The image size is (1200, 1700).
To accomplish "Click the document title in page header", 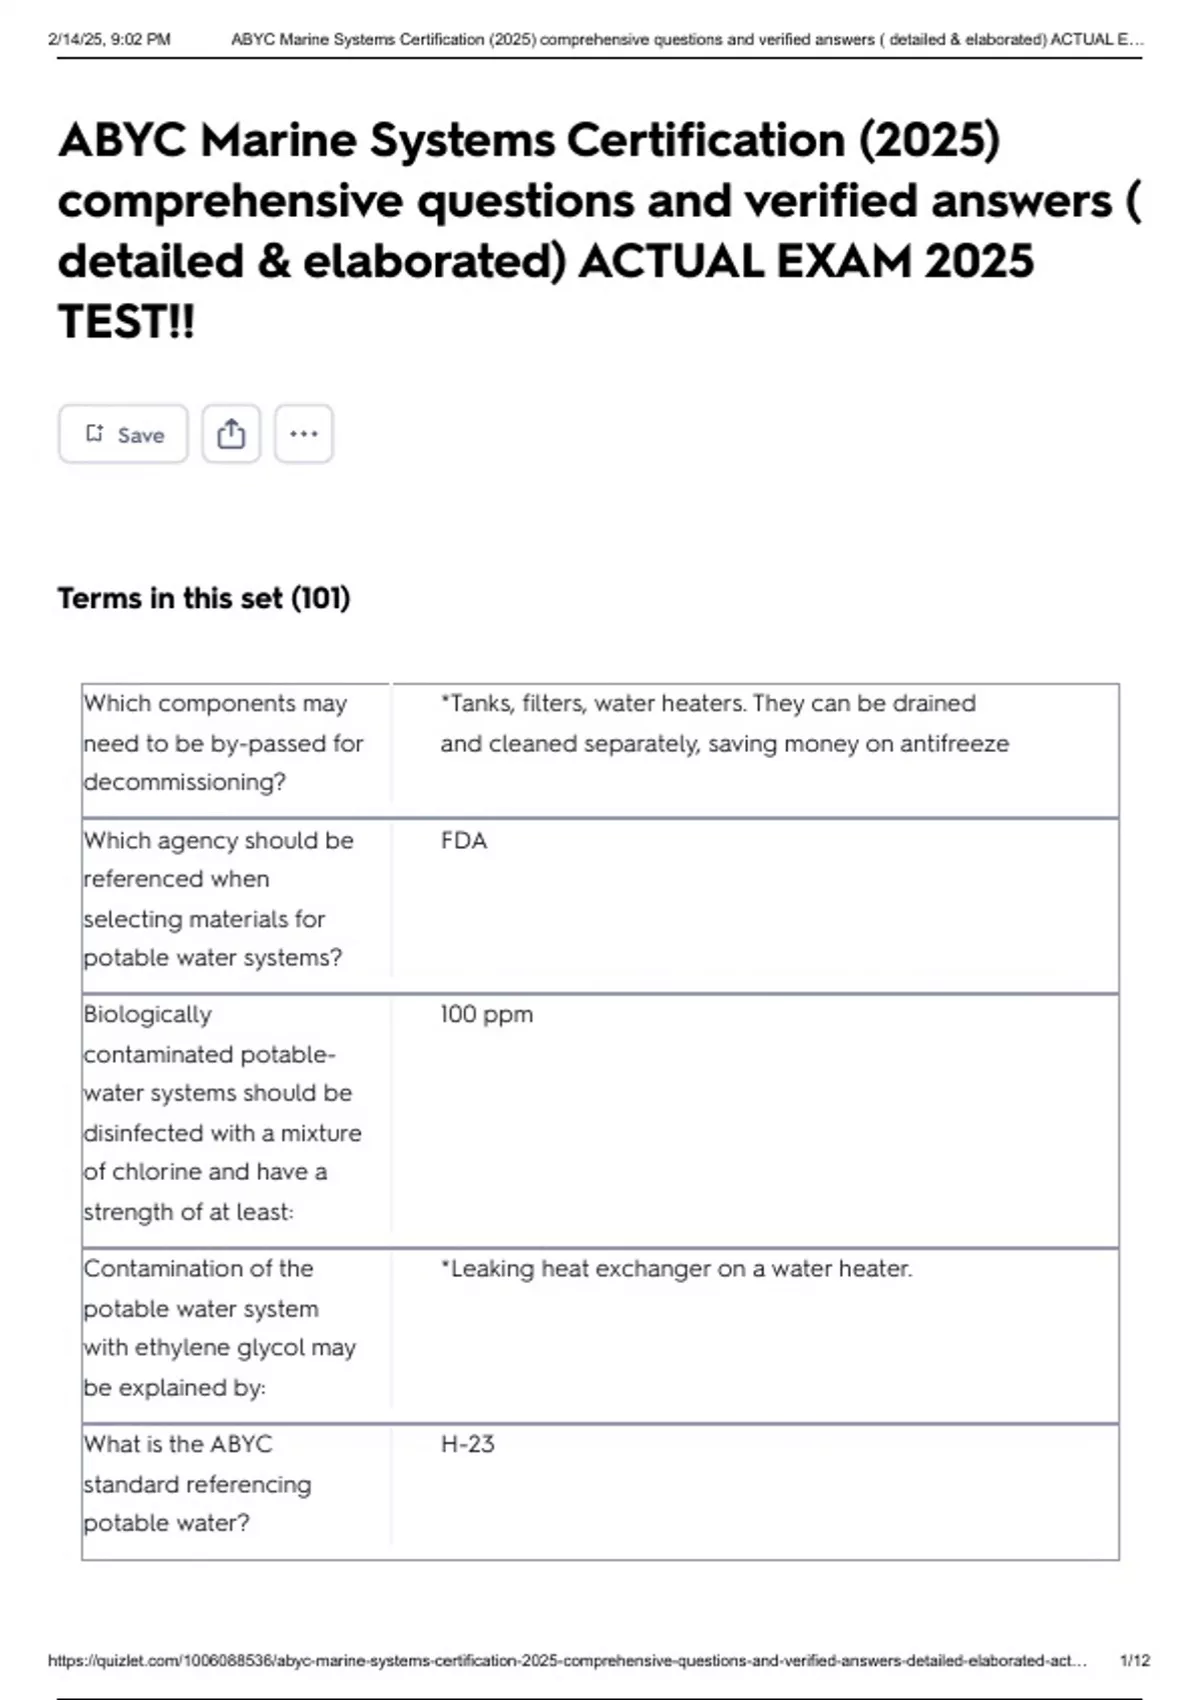I will coord(686,40).
